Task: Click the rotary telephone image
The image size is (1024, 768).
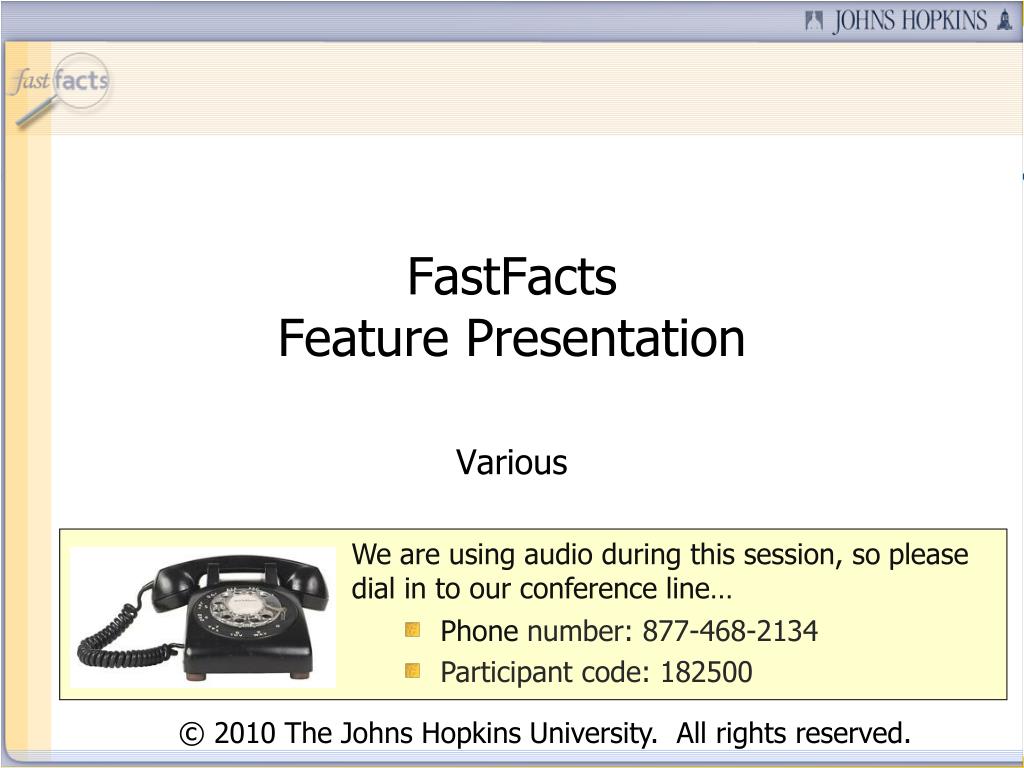Action: pos(203,617)
